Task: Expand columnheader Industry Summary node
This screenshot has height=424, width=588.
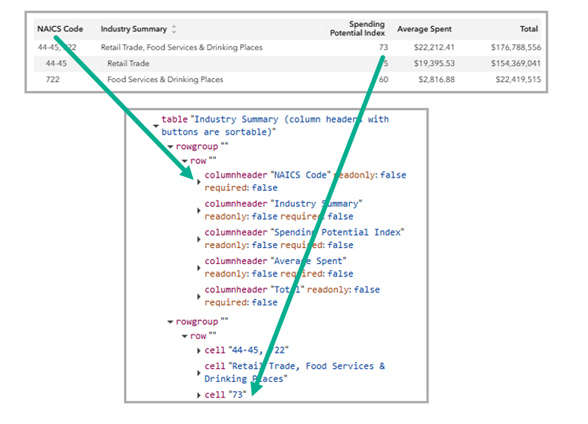Action: 199,211
